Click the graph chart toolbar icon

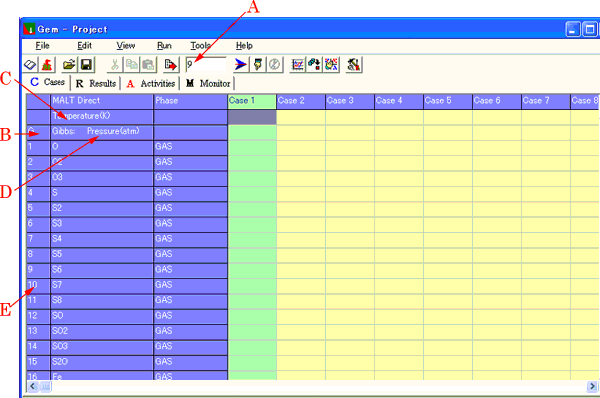(x=297, y=65)
